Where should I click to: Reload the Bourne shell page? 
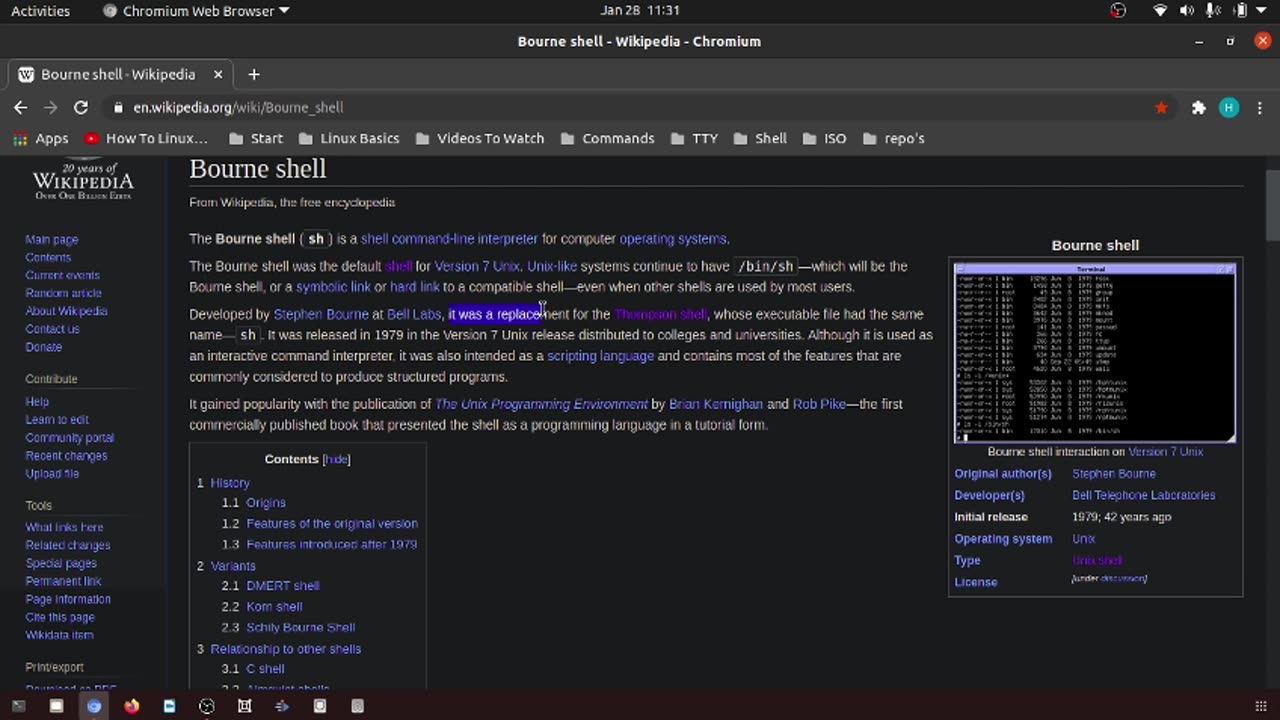[x=81, y=107]
